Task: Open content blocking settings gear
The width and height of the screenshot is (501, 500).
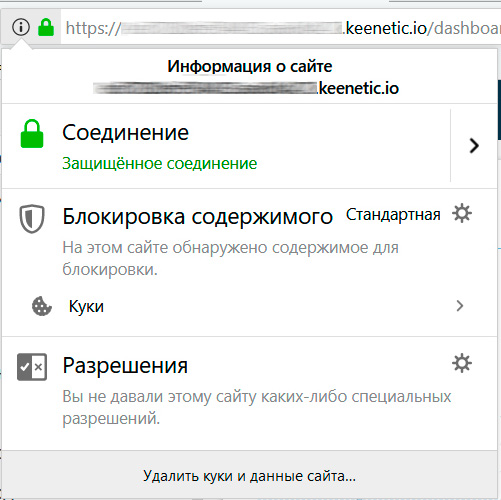Action: point(462,213)
